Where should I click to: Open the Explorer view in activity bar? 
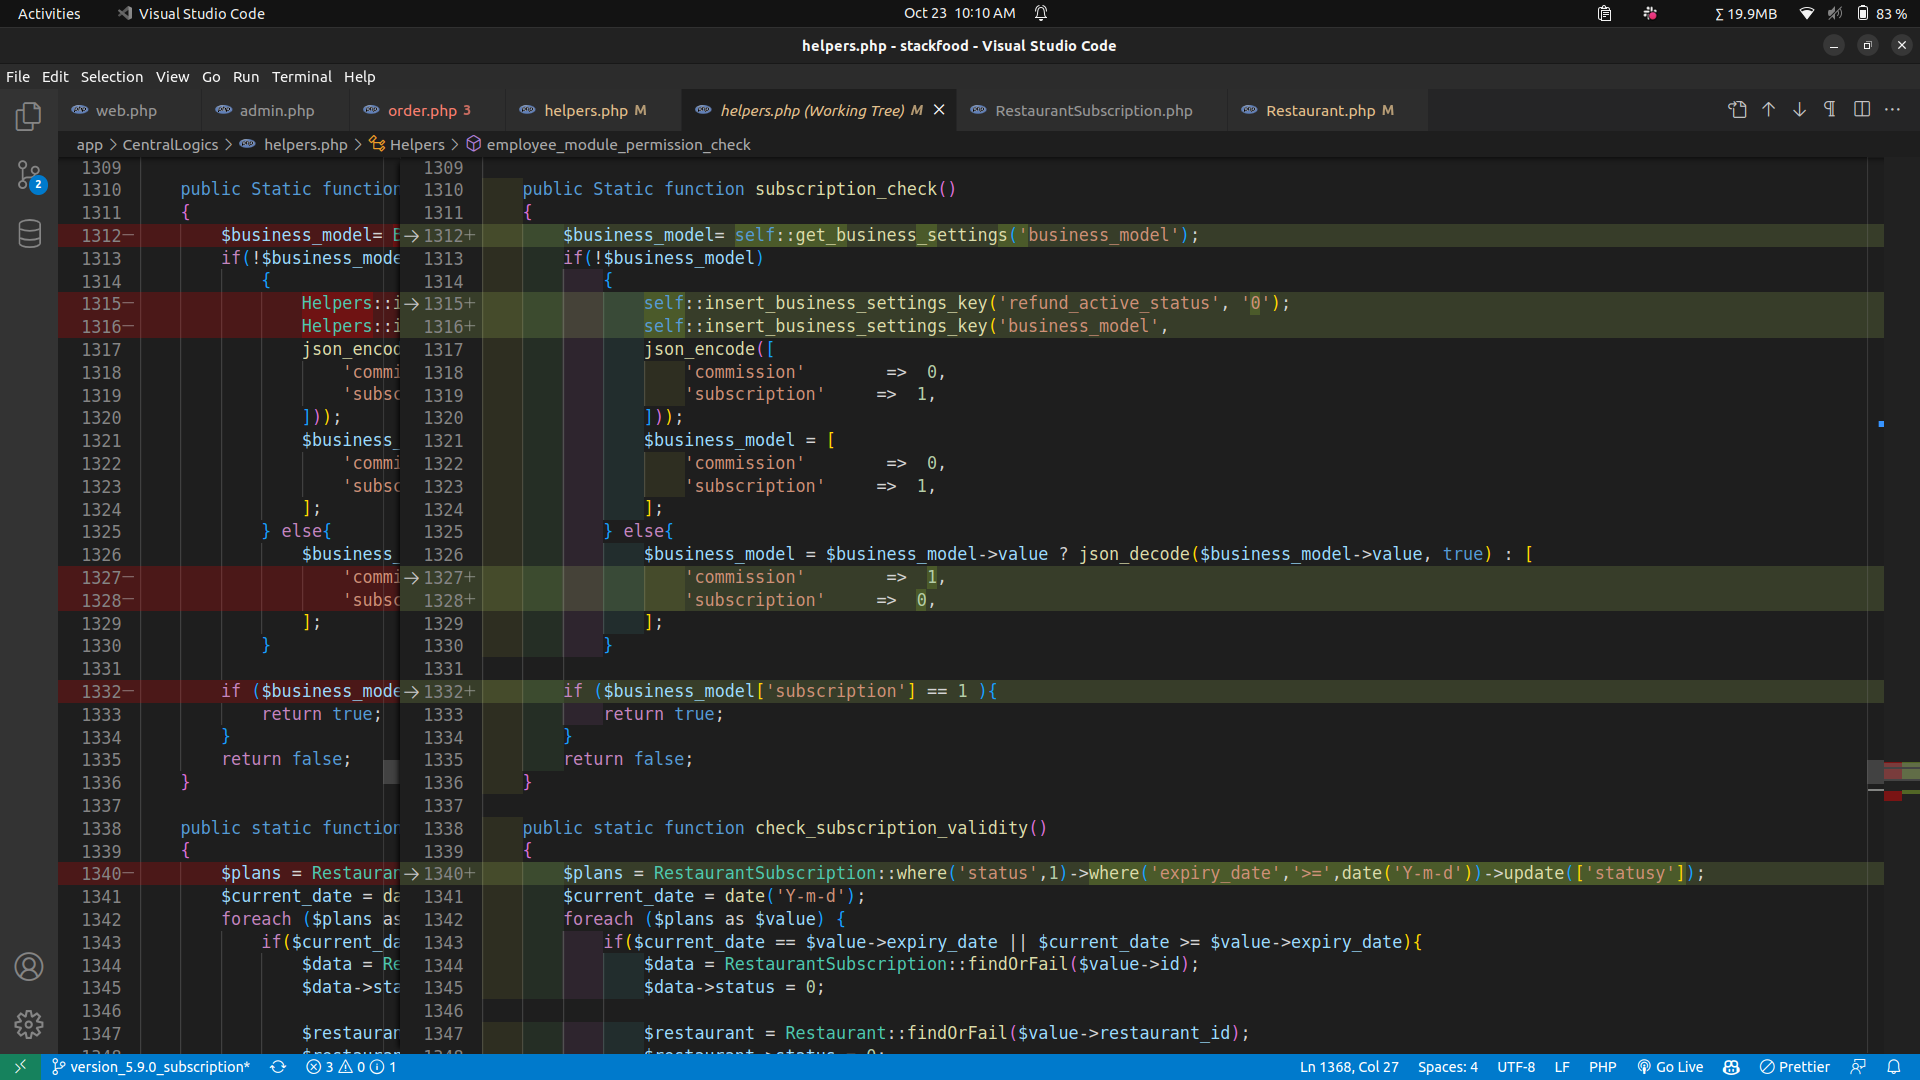click(x=29, y=117)
